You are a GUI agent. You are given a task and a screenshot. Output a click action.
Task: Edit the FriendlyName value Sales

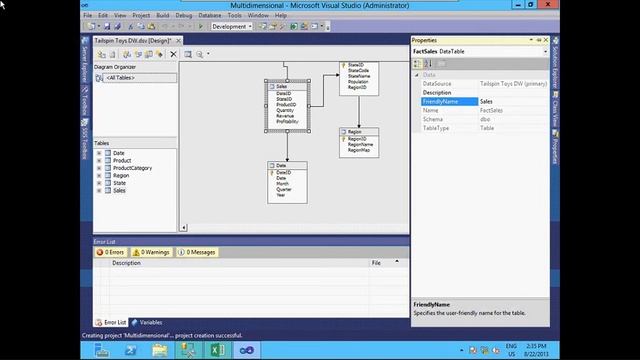tap(513, 102)
